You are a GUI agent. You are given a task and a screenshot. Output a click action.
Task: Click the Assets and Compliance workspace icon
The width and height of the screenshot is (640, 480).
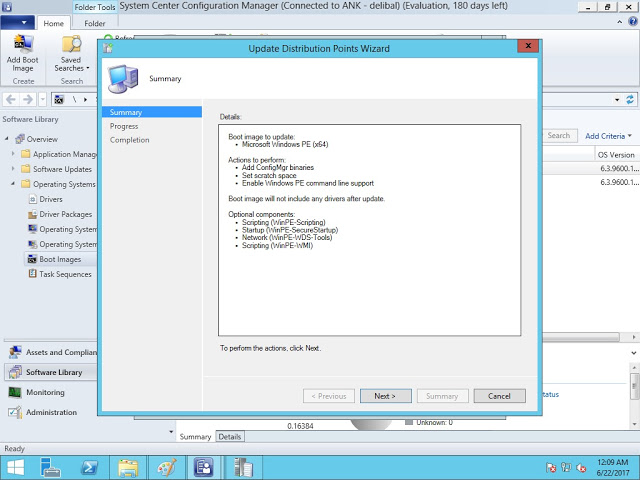pyautogui.click(x=15, y=352)
